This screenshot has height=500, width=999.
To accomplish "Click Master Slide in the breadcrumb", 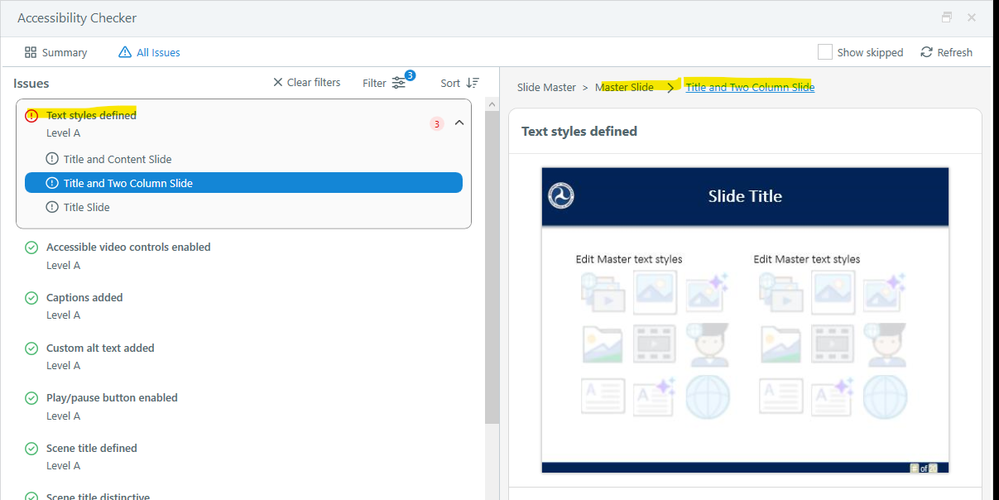I will coord(624,87).
